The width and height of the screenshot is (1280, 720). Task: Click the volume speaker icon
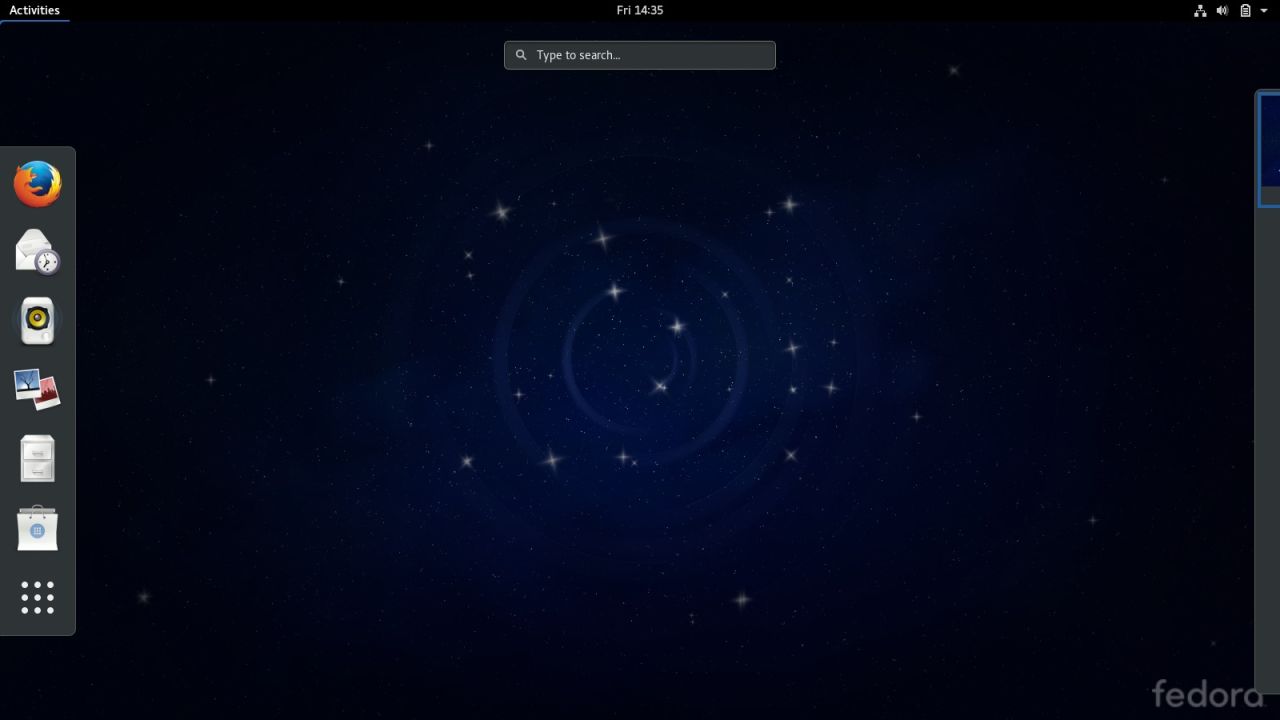[x=1222, y=10]
